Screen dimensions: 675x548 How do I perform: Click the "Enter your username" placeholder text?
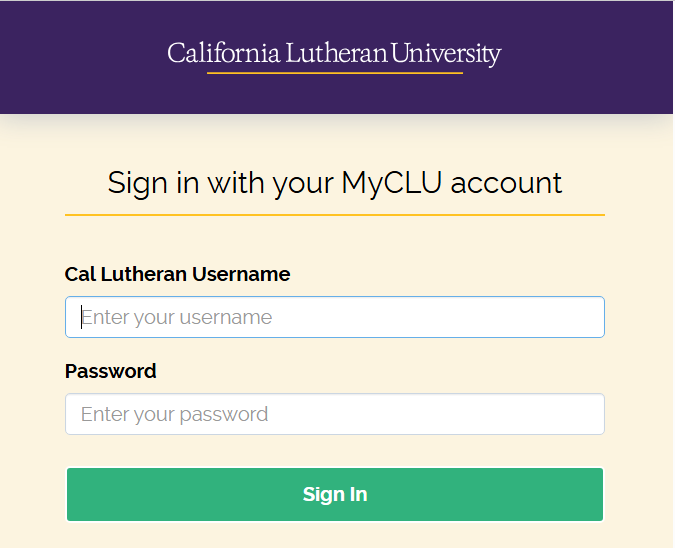[176, 318]
